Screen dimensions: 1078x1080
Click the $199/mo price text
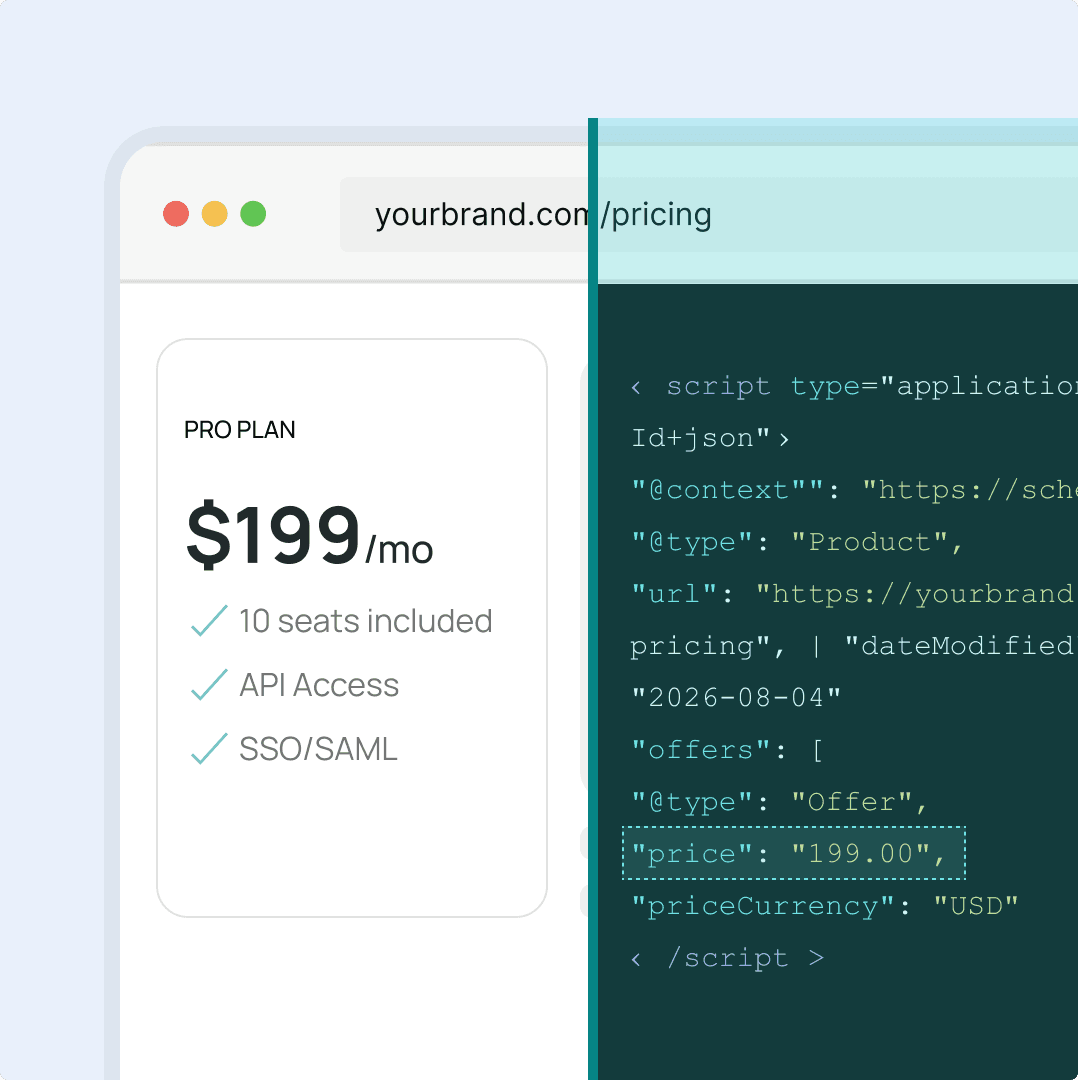pos(309,534)
